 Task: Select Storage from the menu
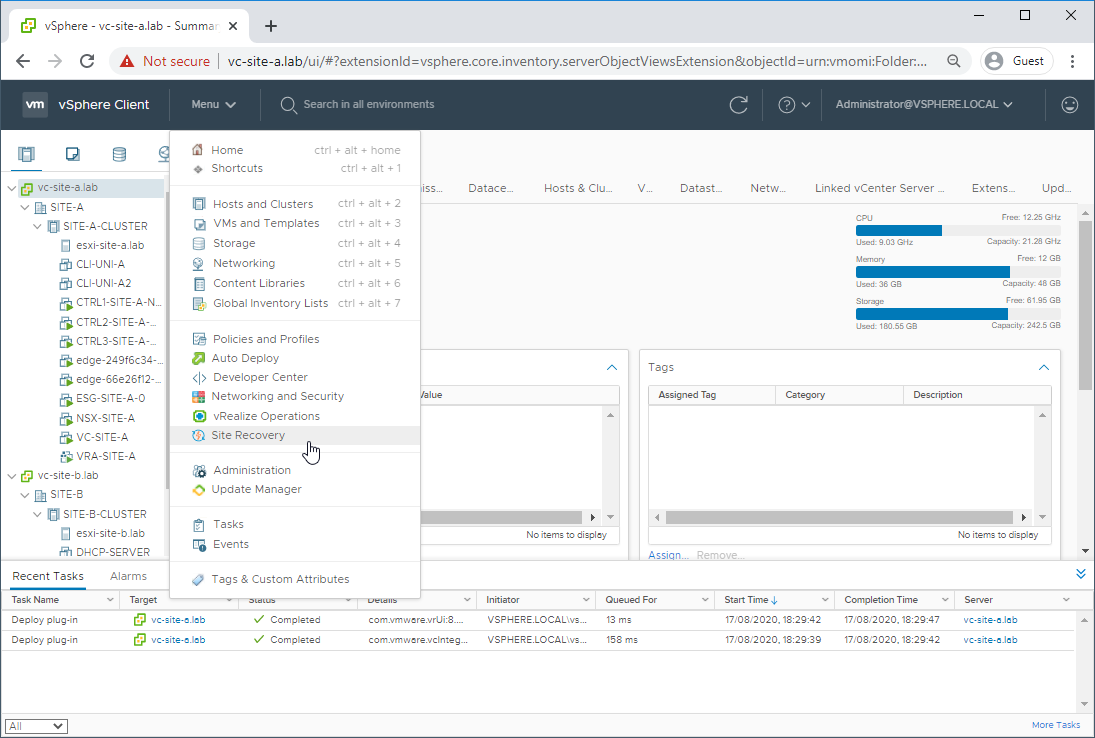pos(295,243)
